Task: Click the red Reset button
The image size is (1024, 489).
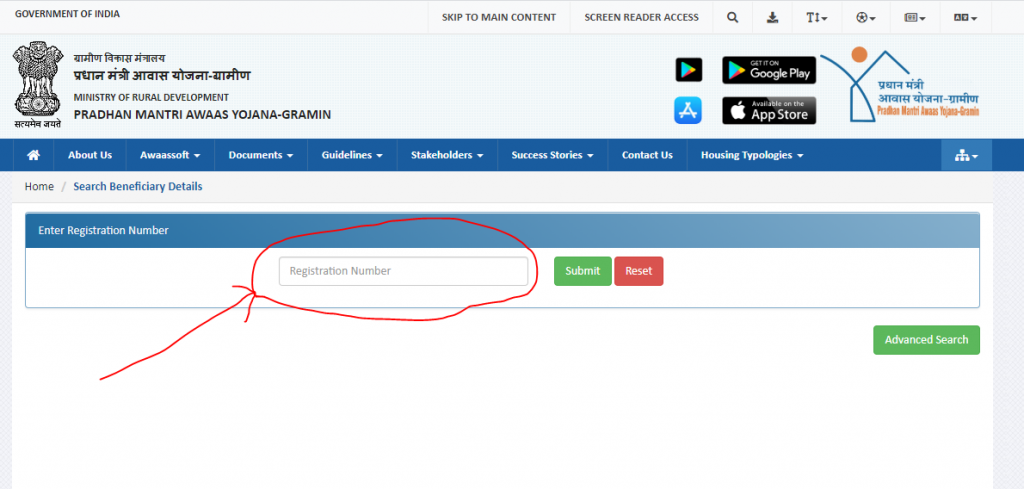Action: [638, 271]
